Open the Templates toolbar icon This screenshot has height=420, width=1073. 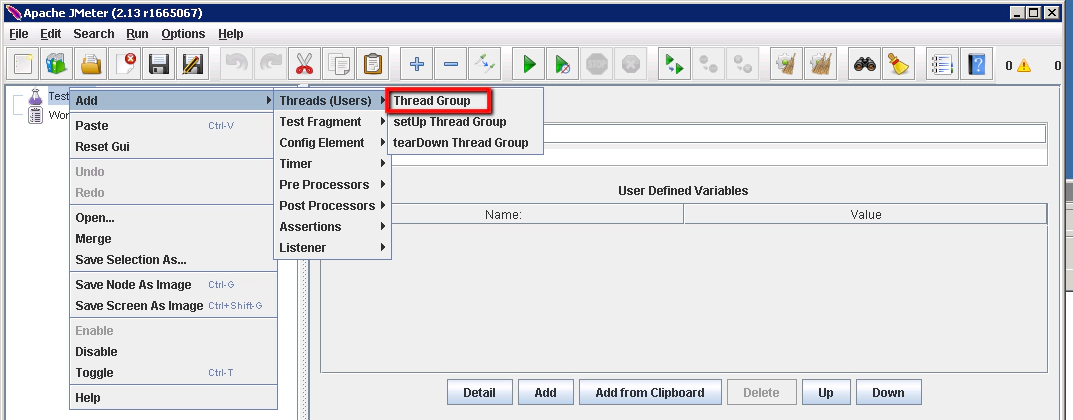tap(57, 64)
